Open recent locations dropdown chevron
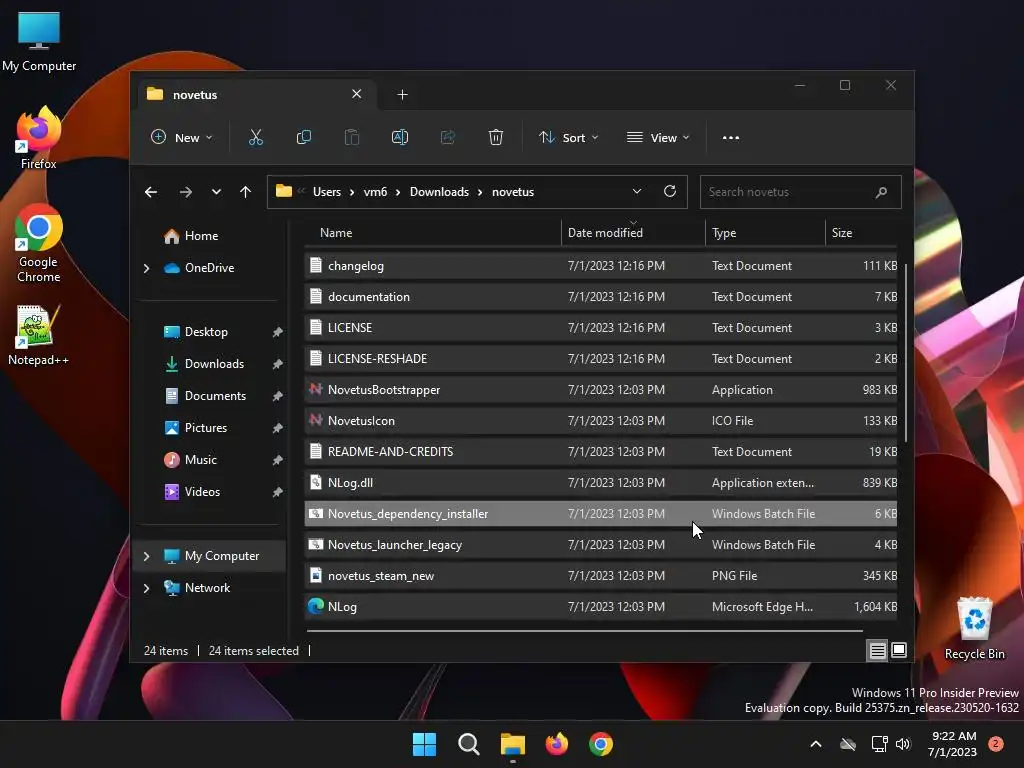Screen dimensions: 1024x768 click(x=216, y=192)
